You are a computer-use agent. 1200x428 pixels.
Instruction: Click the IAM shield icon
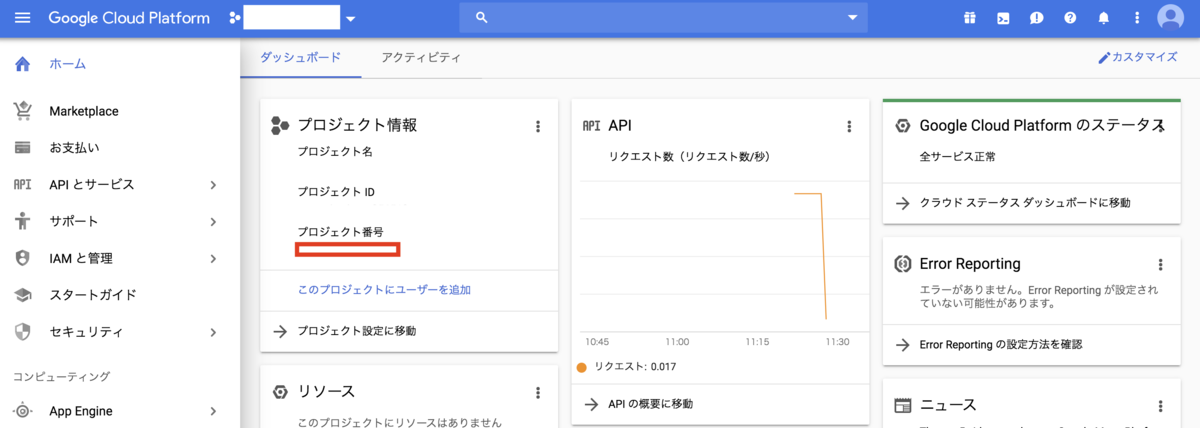tap(22, 258)
